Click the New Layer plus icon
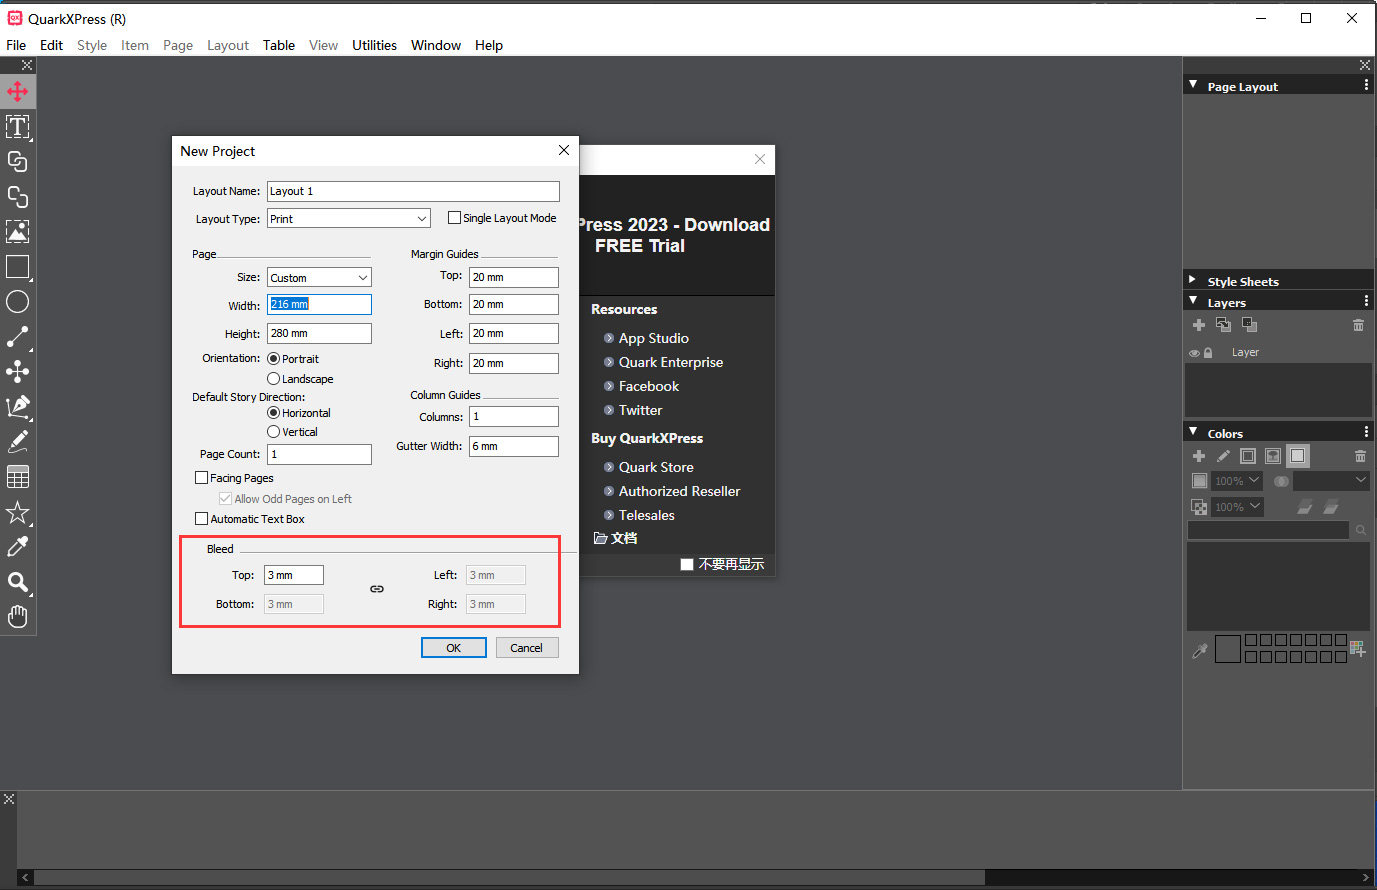1377x890 pixels. 1199,325
